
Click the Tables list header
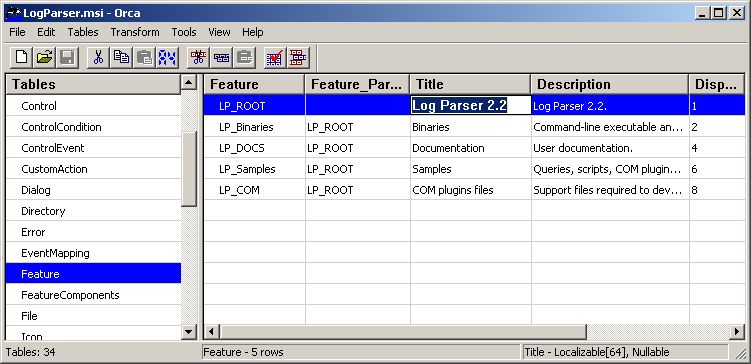pos(93,84)
